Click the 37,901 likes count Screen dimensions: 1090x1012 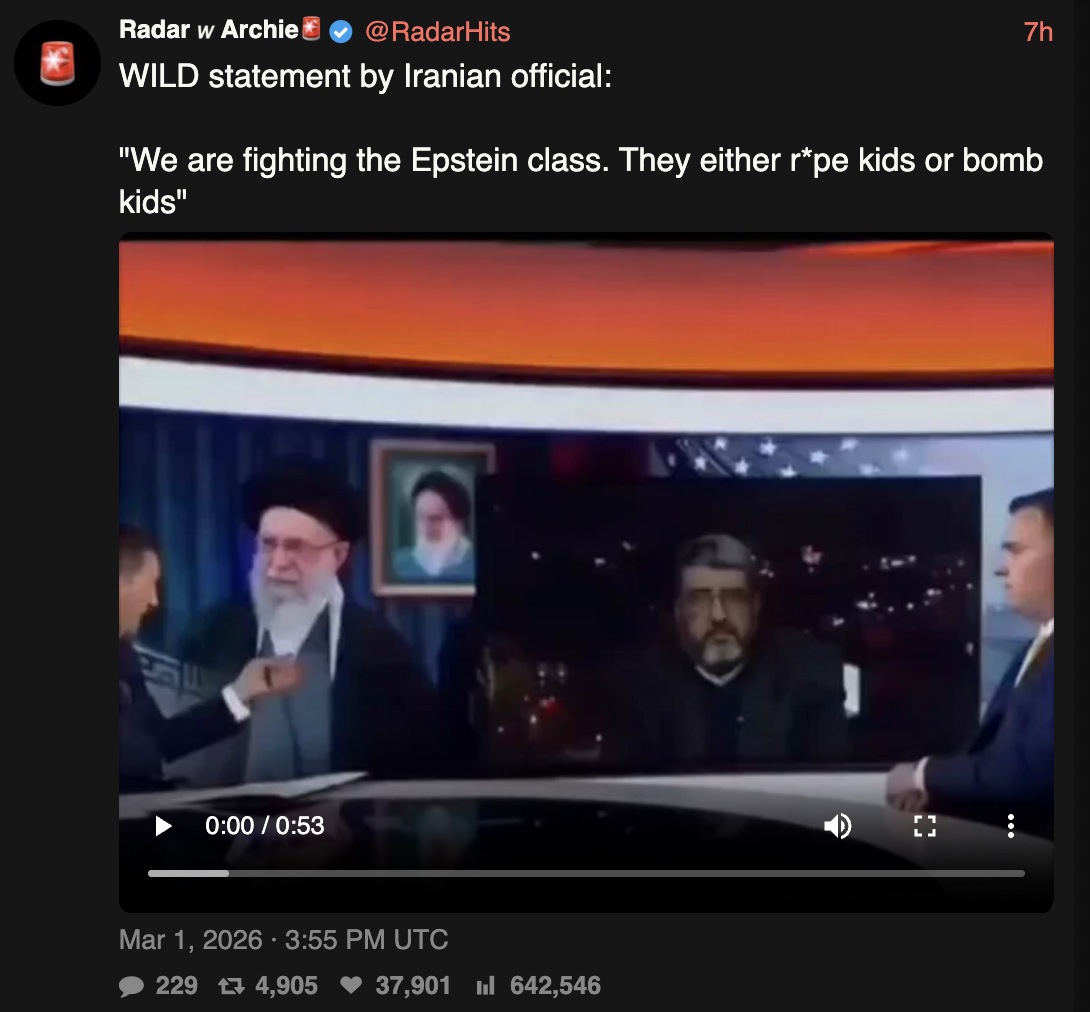click(413, 986)
